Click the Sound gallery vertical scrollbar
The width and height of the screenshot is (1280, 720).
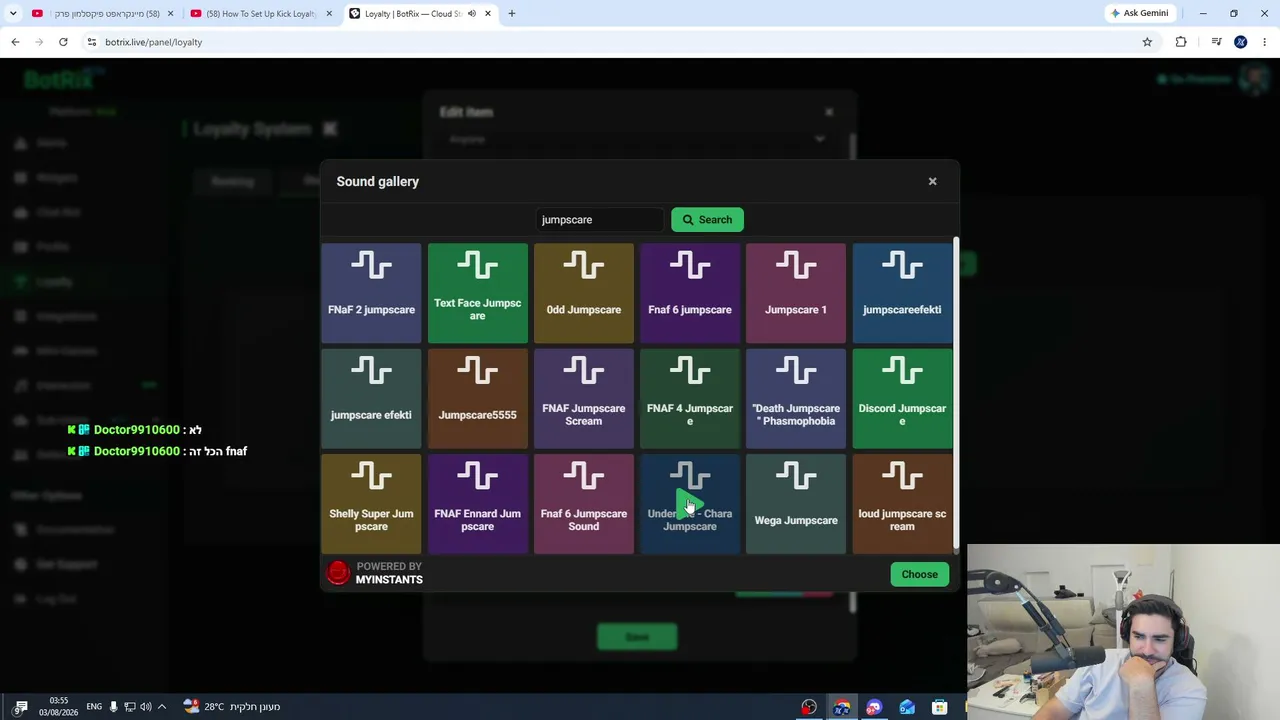pos(956,395)
